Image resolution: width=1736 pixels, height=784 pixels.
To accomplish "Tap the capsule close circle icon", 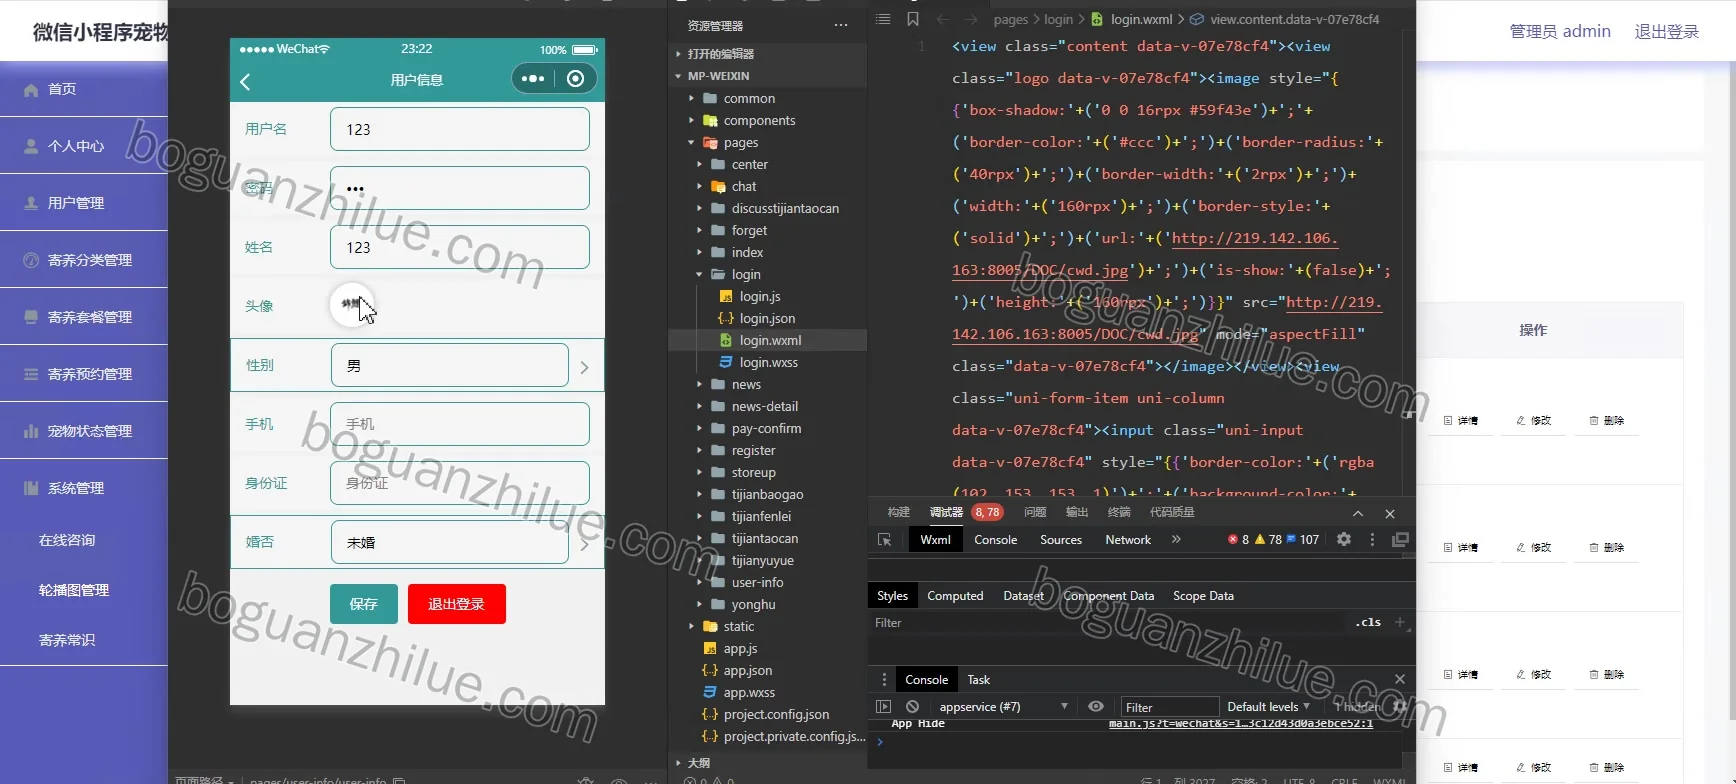I will tap(575, 79).
